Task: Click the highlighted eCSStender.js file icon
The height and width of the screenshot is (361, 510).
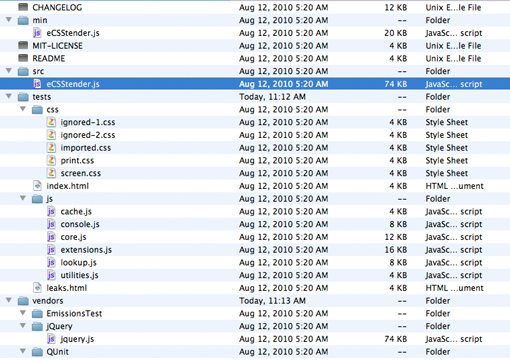Action: point(37,84)
